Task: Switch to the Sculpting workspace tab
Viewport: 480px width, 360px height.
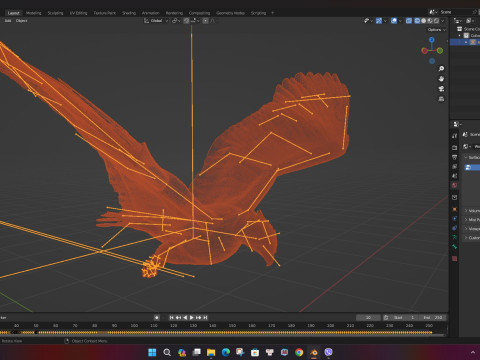Action: [x=55, y=13]
